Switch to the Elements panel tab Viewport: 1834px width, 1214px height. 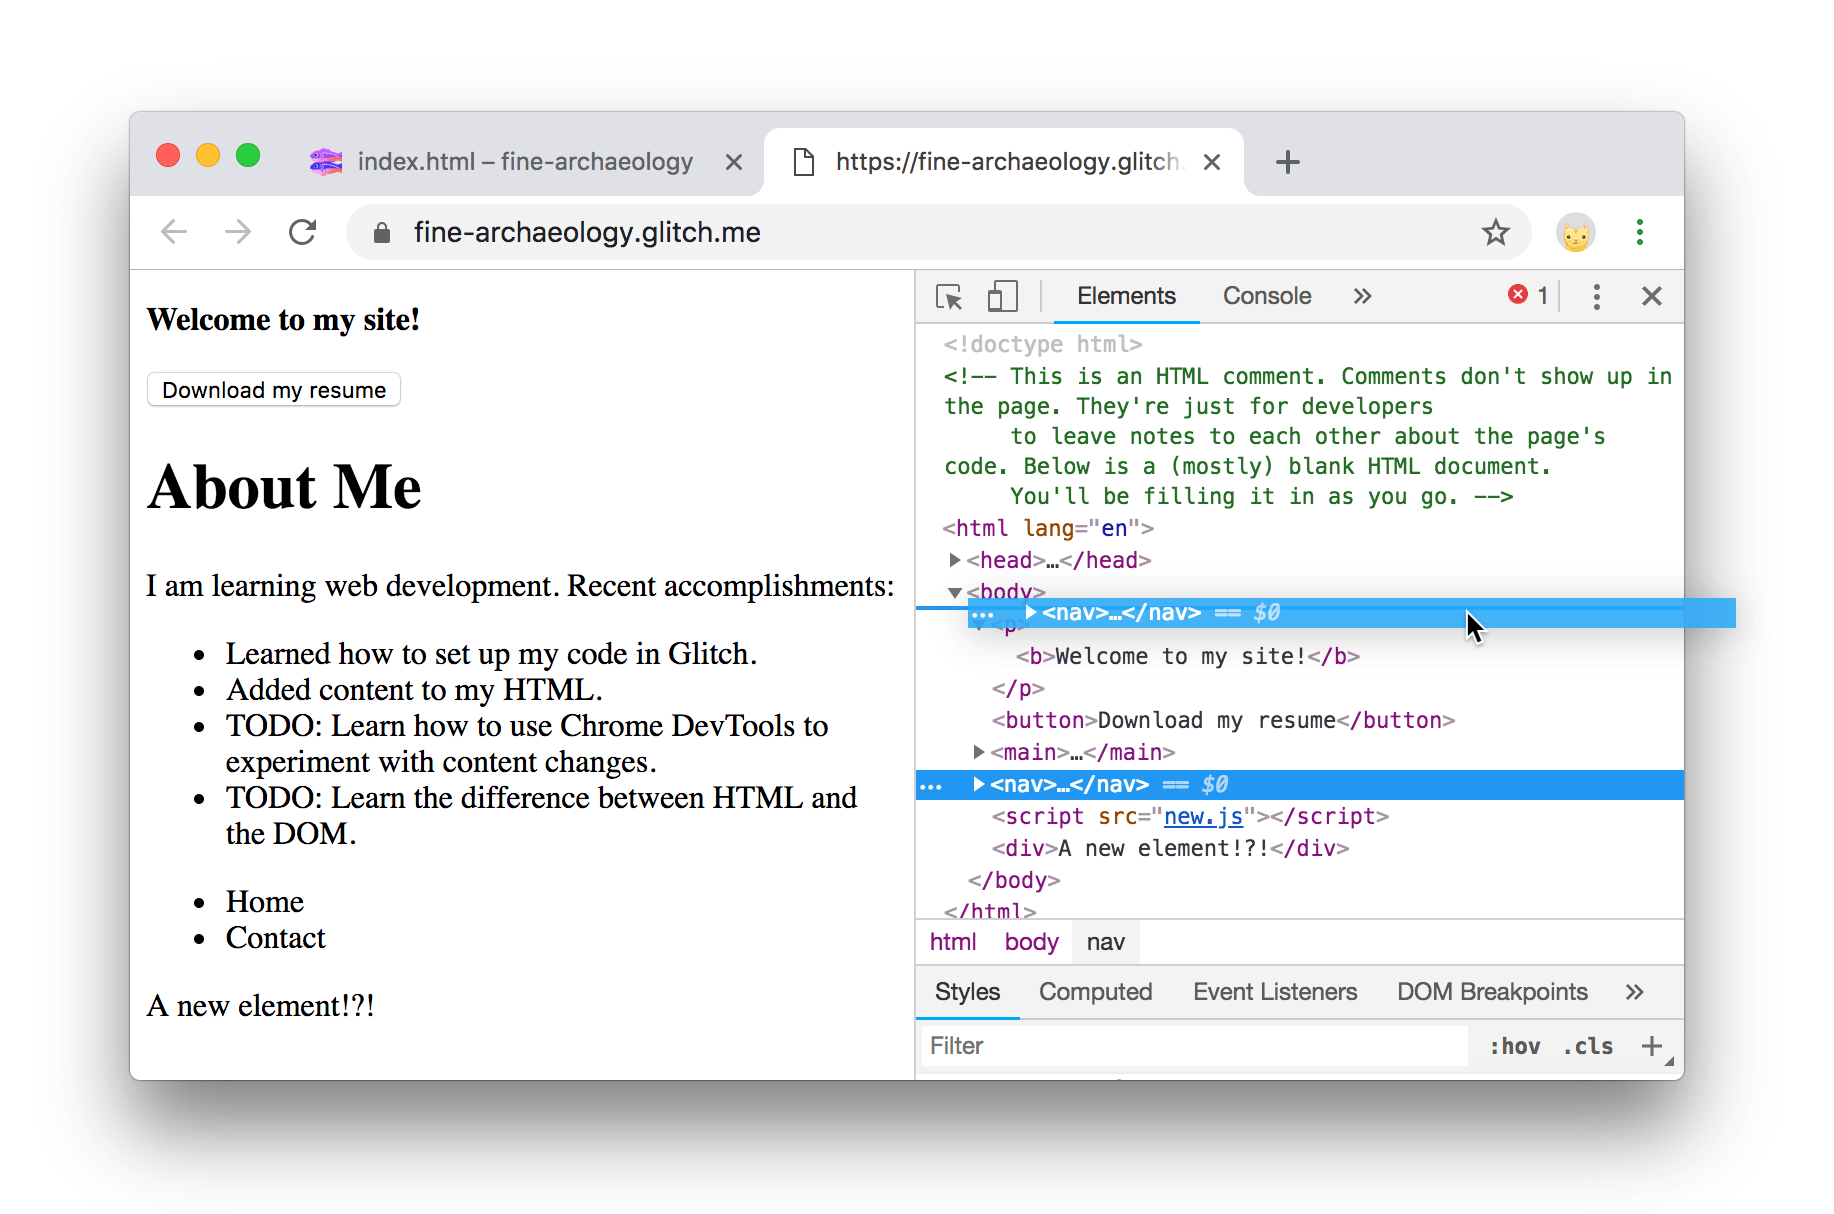[x=1126, y=296]
